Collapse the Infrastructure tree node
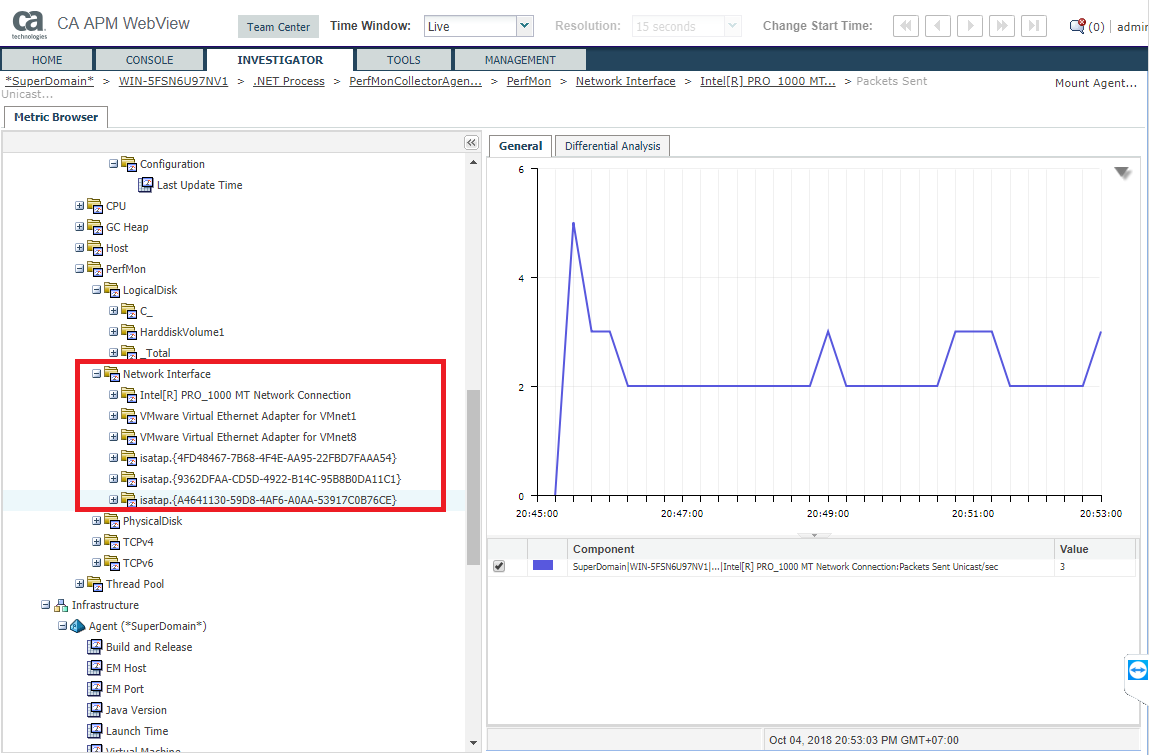This screenshot has width=1149, height=755. tap(45, 605)
